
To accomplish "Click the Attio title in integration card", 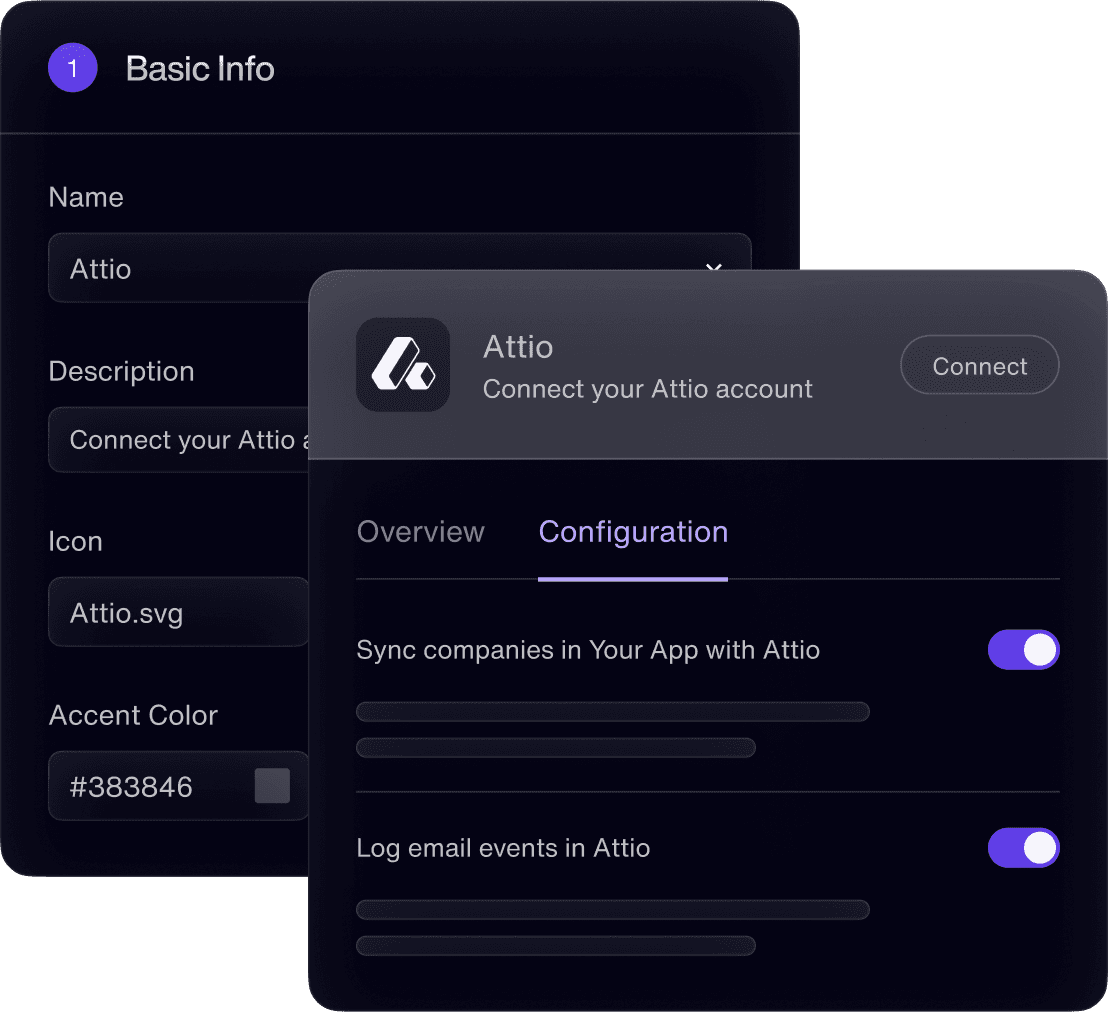I will (517, 347).
